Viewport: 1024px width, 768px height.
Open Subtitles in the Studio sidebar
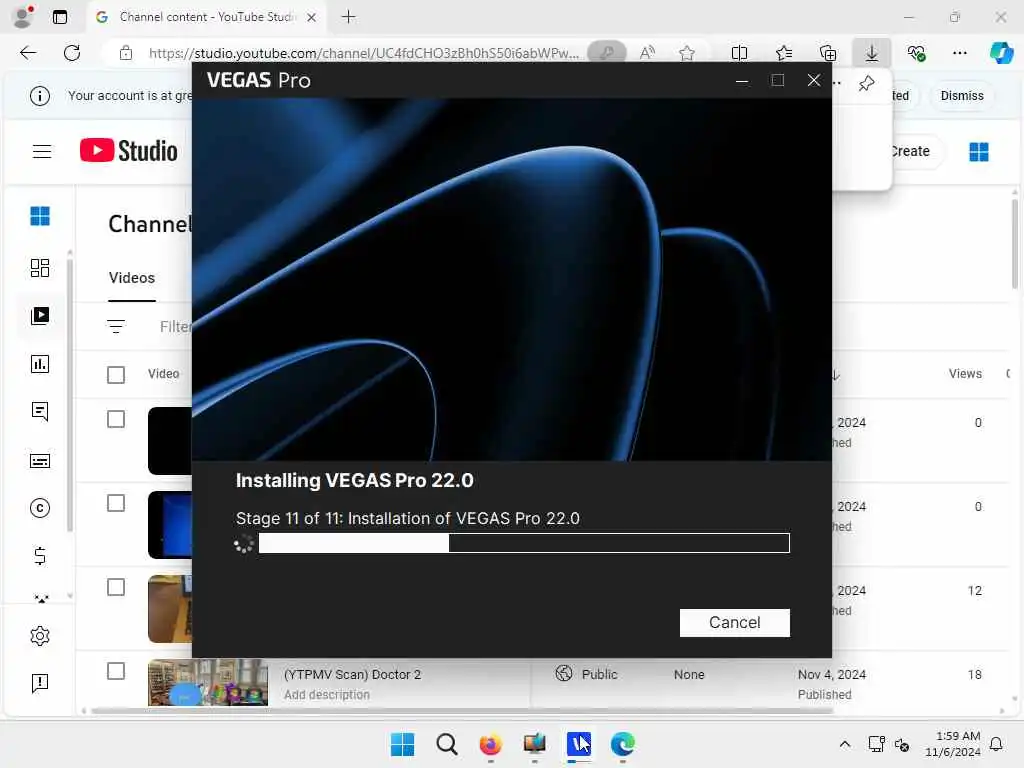40,461
